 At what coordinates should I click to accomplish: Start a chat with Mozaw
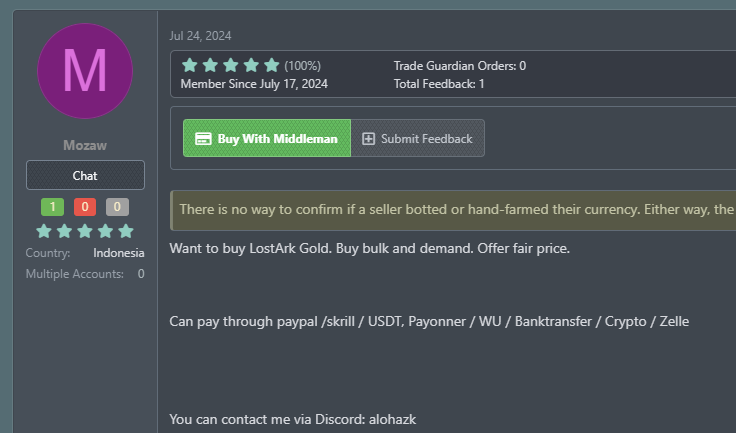[85, 175]
